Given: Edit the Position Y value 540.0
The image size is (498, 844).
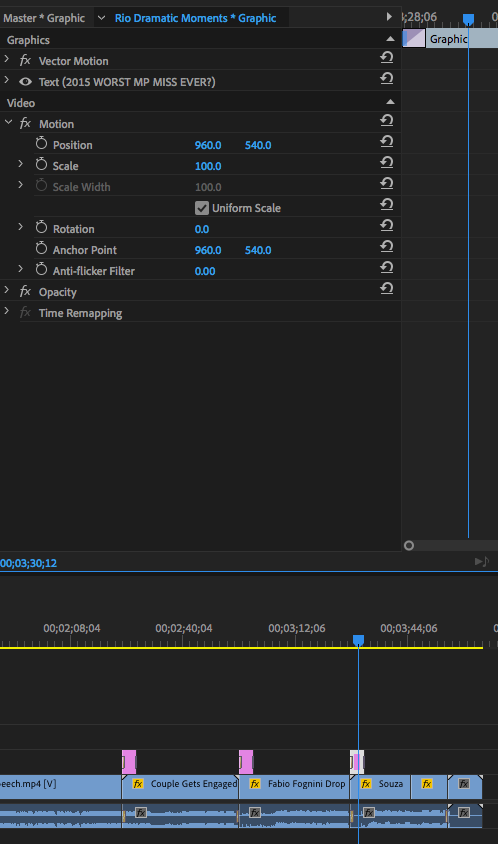Looking at the screenshot, I should [258, 145].
